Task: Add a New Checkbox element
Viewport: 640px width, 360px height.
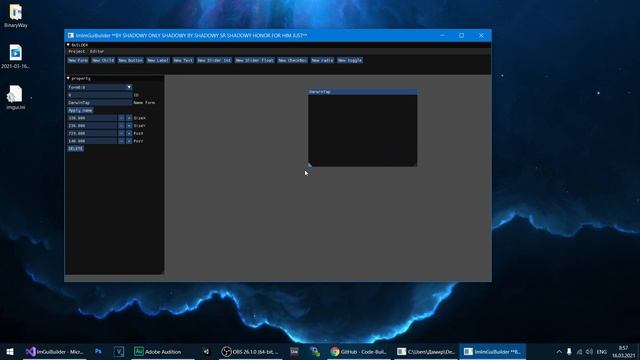Action: (x=293, y=60)
